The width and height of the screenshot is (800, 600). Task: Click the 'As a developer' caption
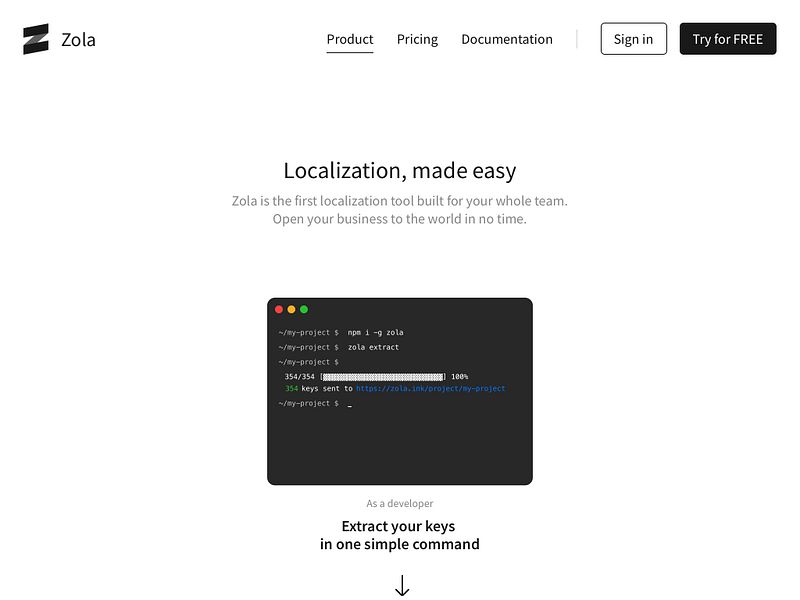pyautogui.click(x=399, y=504)
